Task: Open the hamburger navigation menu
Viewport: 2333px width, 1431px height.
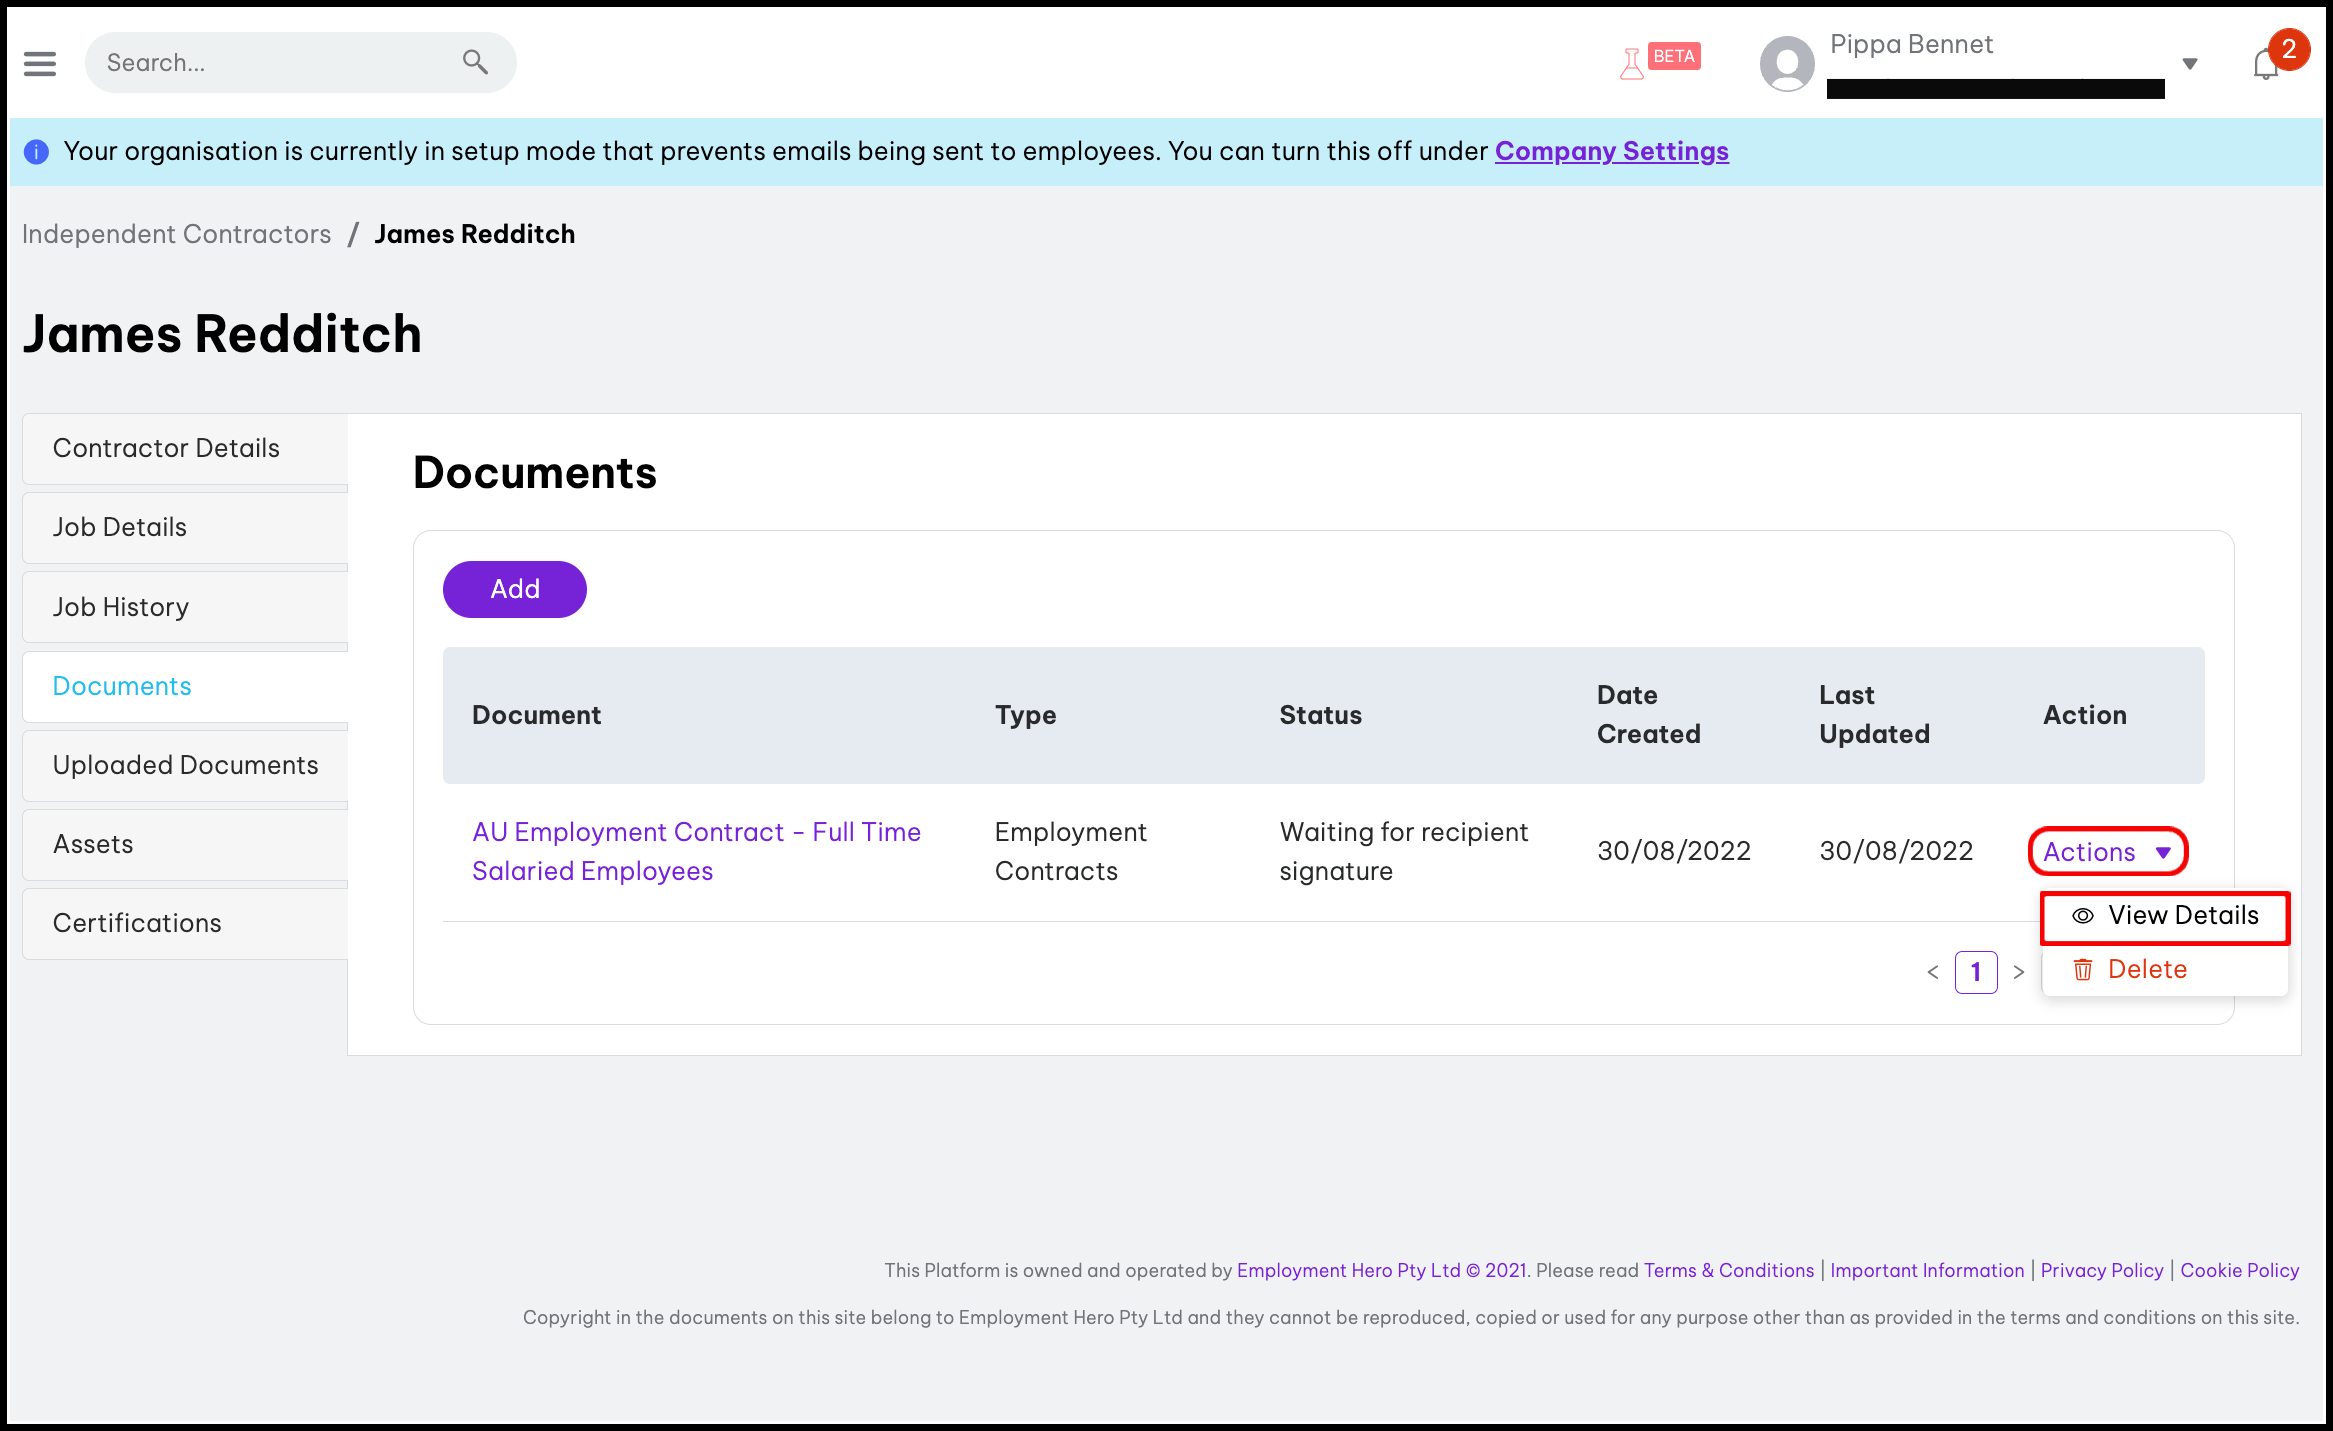Action: tap(40, 63)
